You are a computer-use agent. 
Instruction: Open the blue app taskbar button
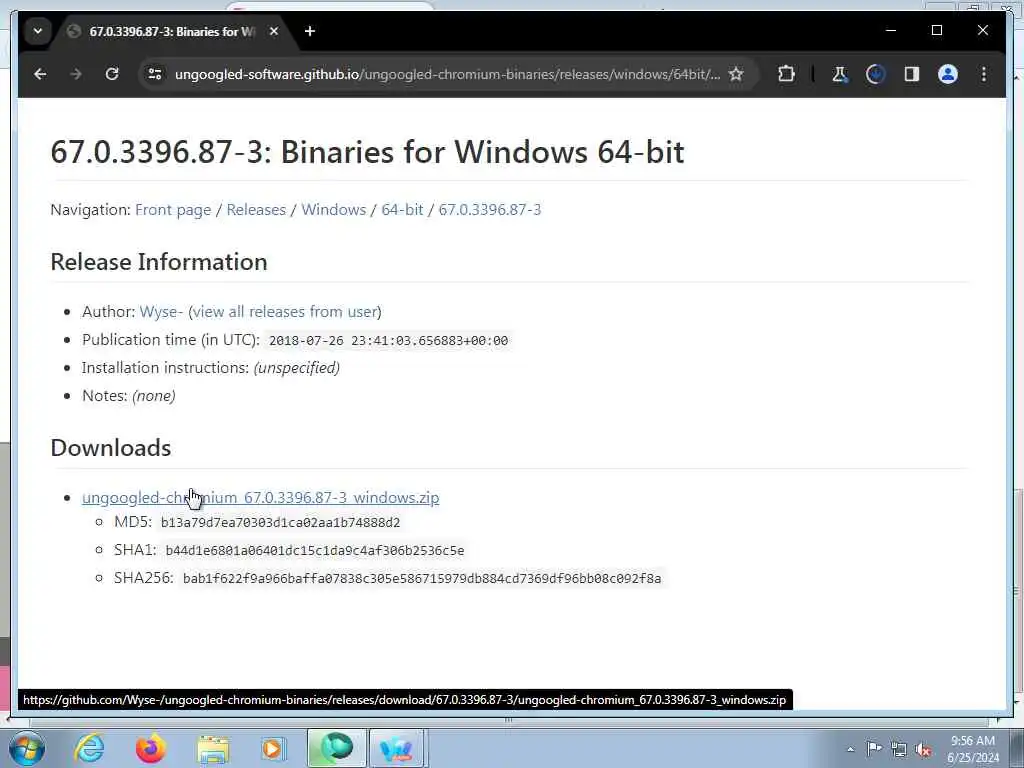point(398,748)
